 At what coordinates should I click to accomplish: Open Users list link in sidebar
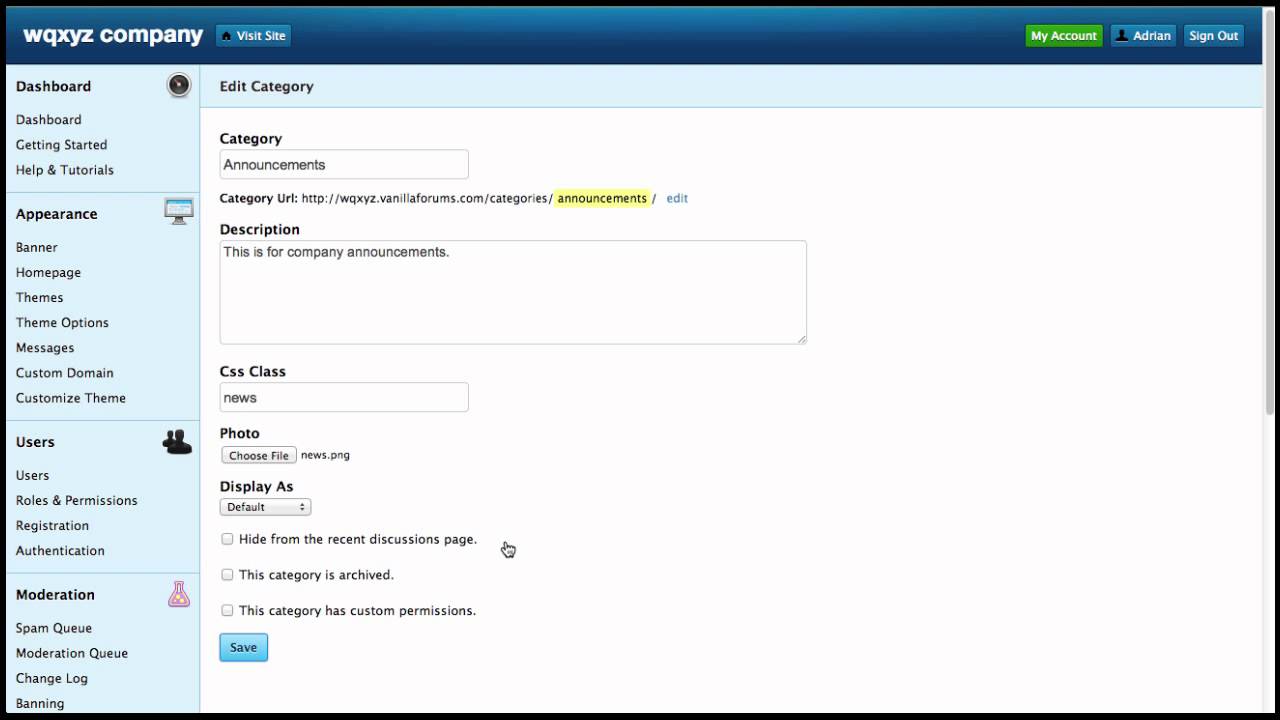[32, 475]
